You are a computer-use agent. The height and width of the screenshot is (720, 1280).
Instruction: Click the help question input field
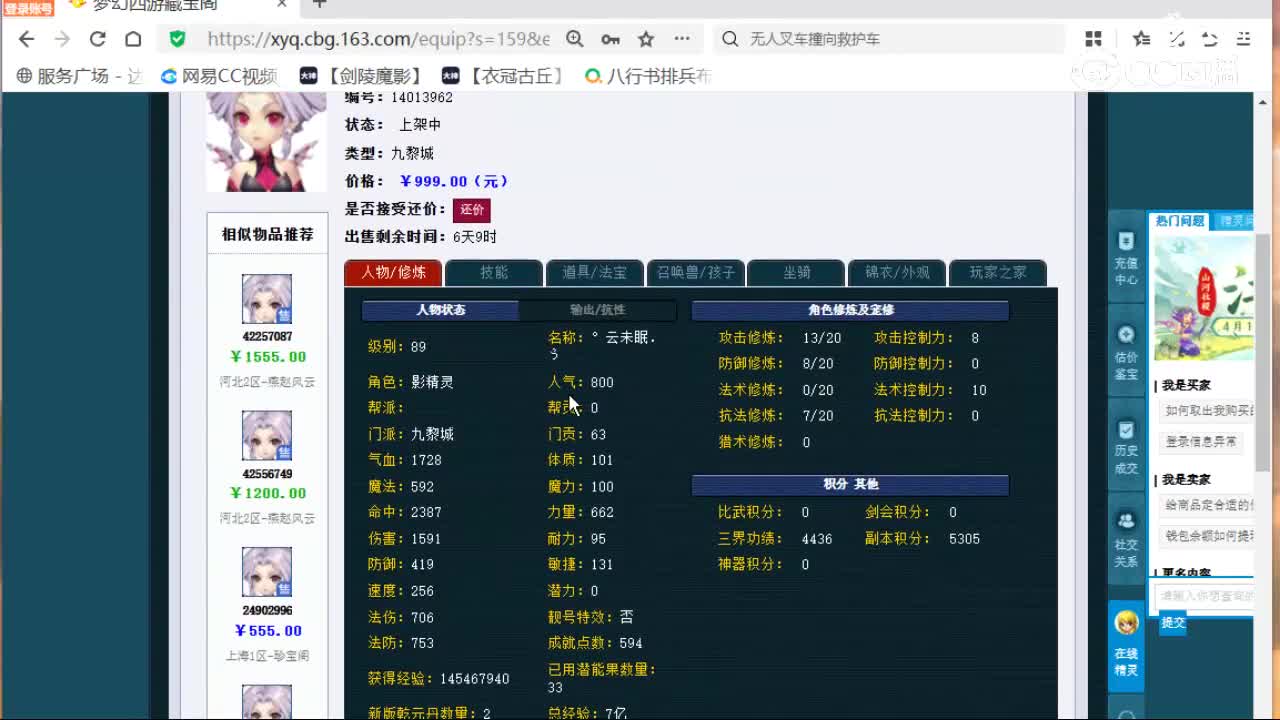click(x=1205, y=596)
